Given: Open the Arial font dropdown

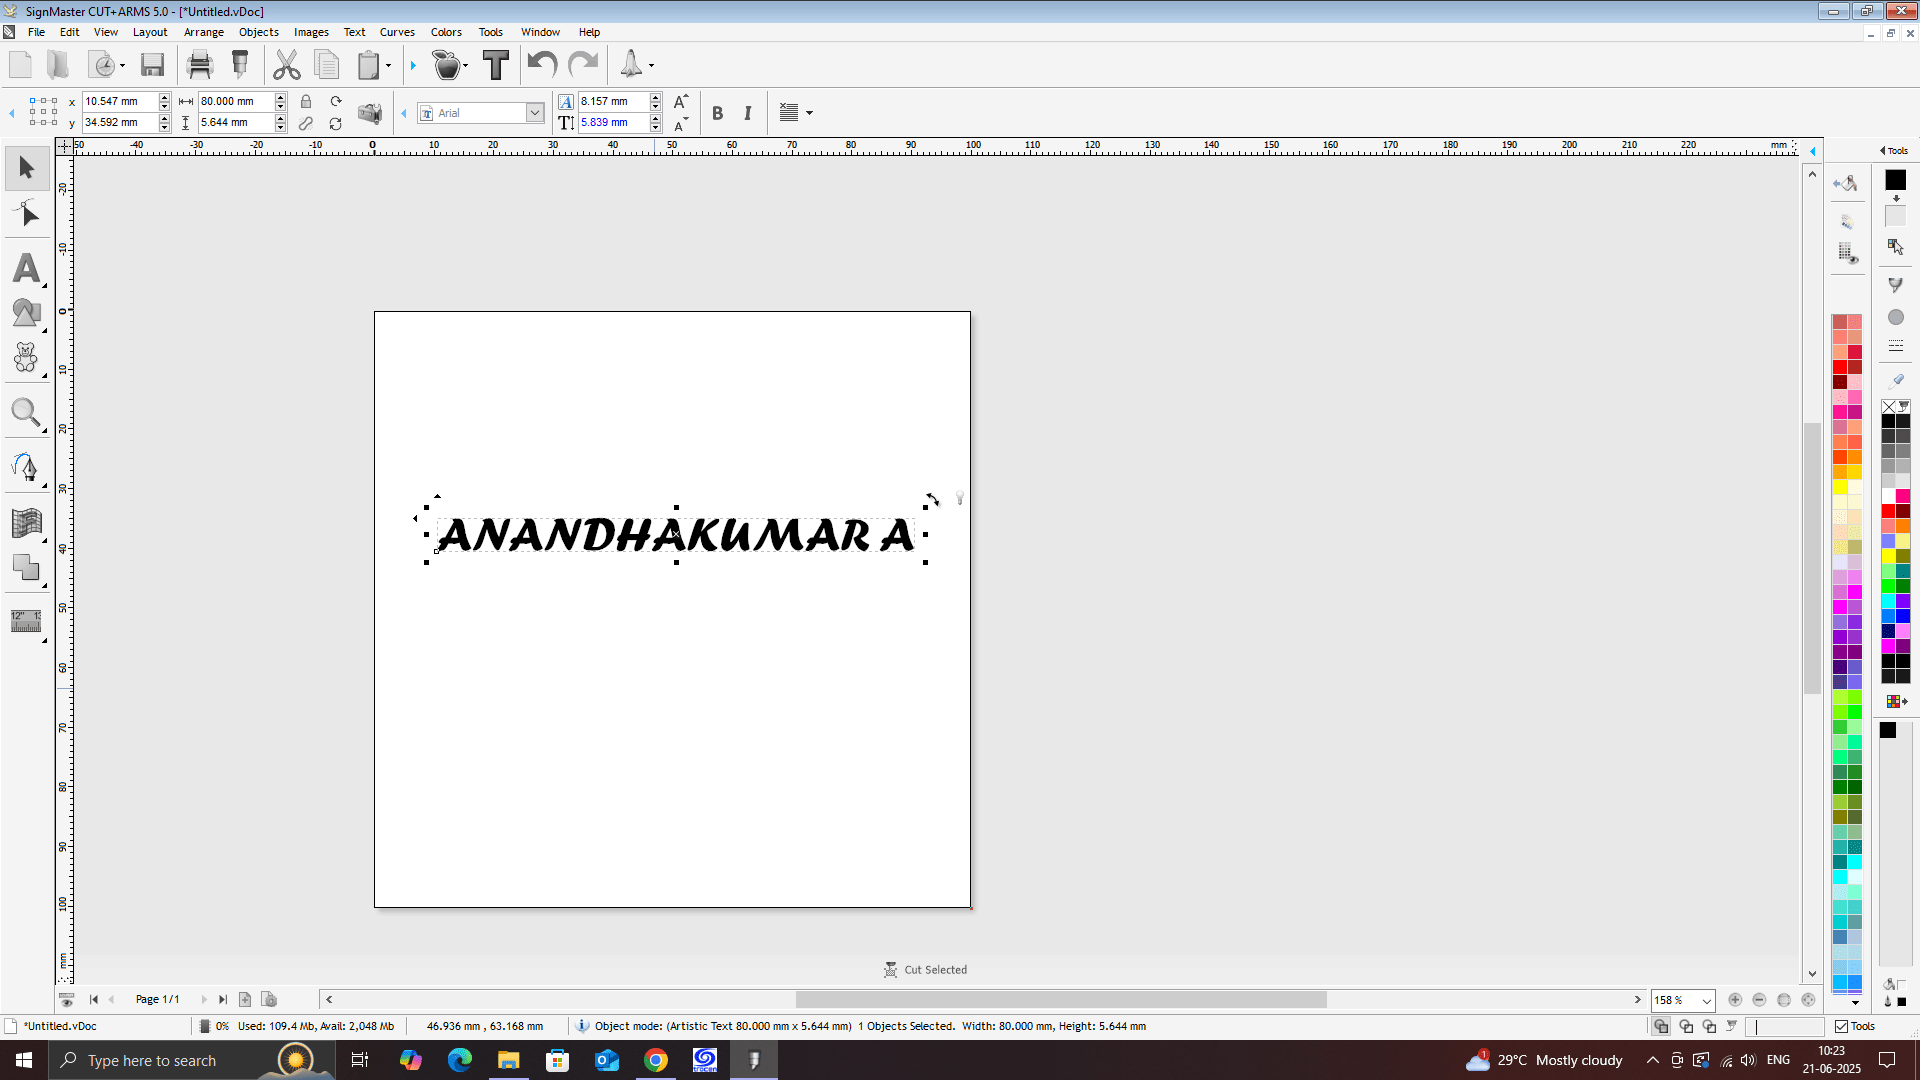Looking at the screenshot, I should (x=535, y=113).
